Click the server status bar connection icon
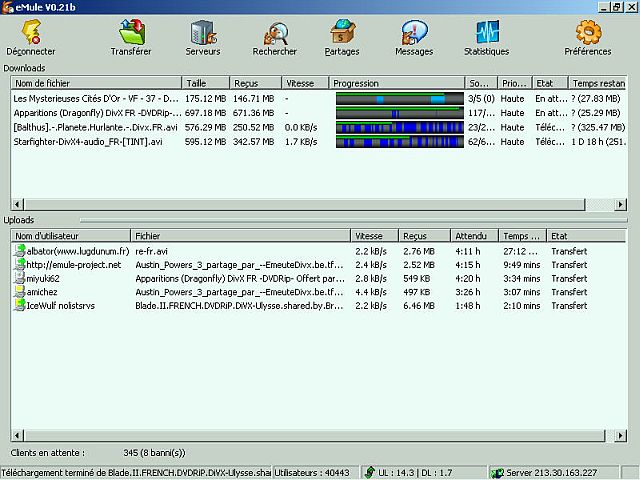The image size is (640, 480). 498,472
